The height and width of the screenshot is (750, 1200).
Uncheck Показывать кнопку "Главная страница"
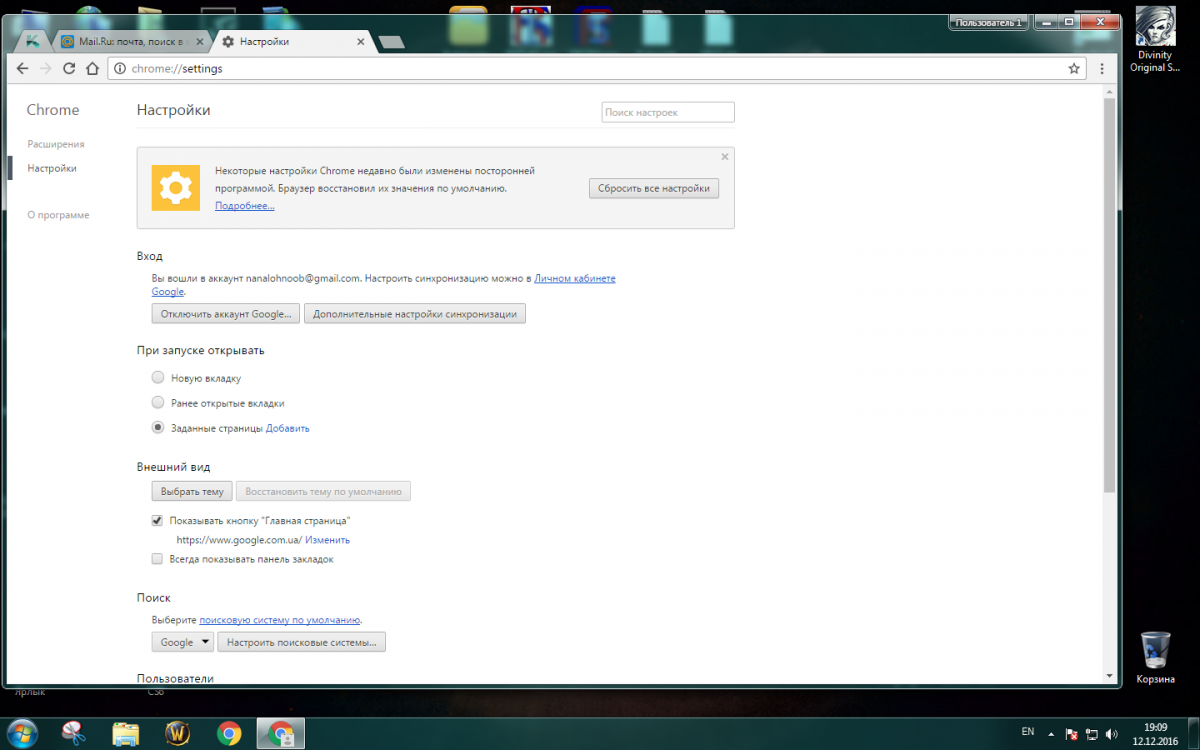tap(157, 520)
